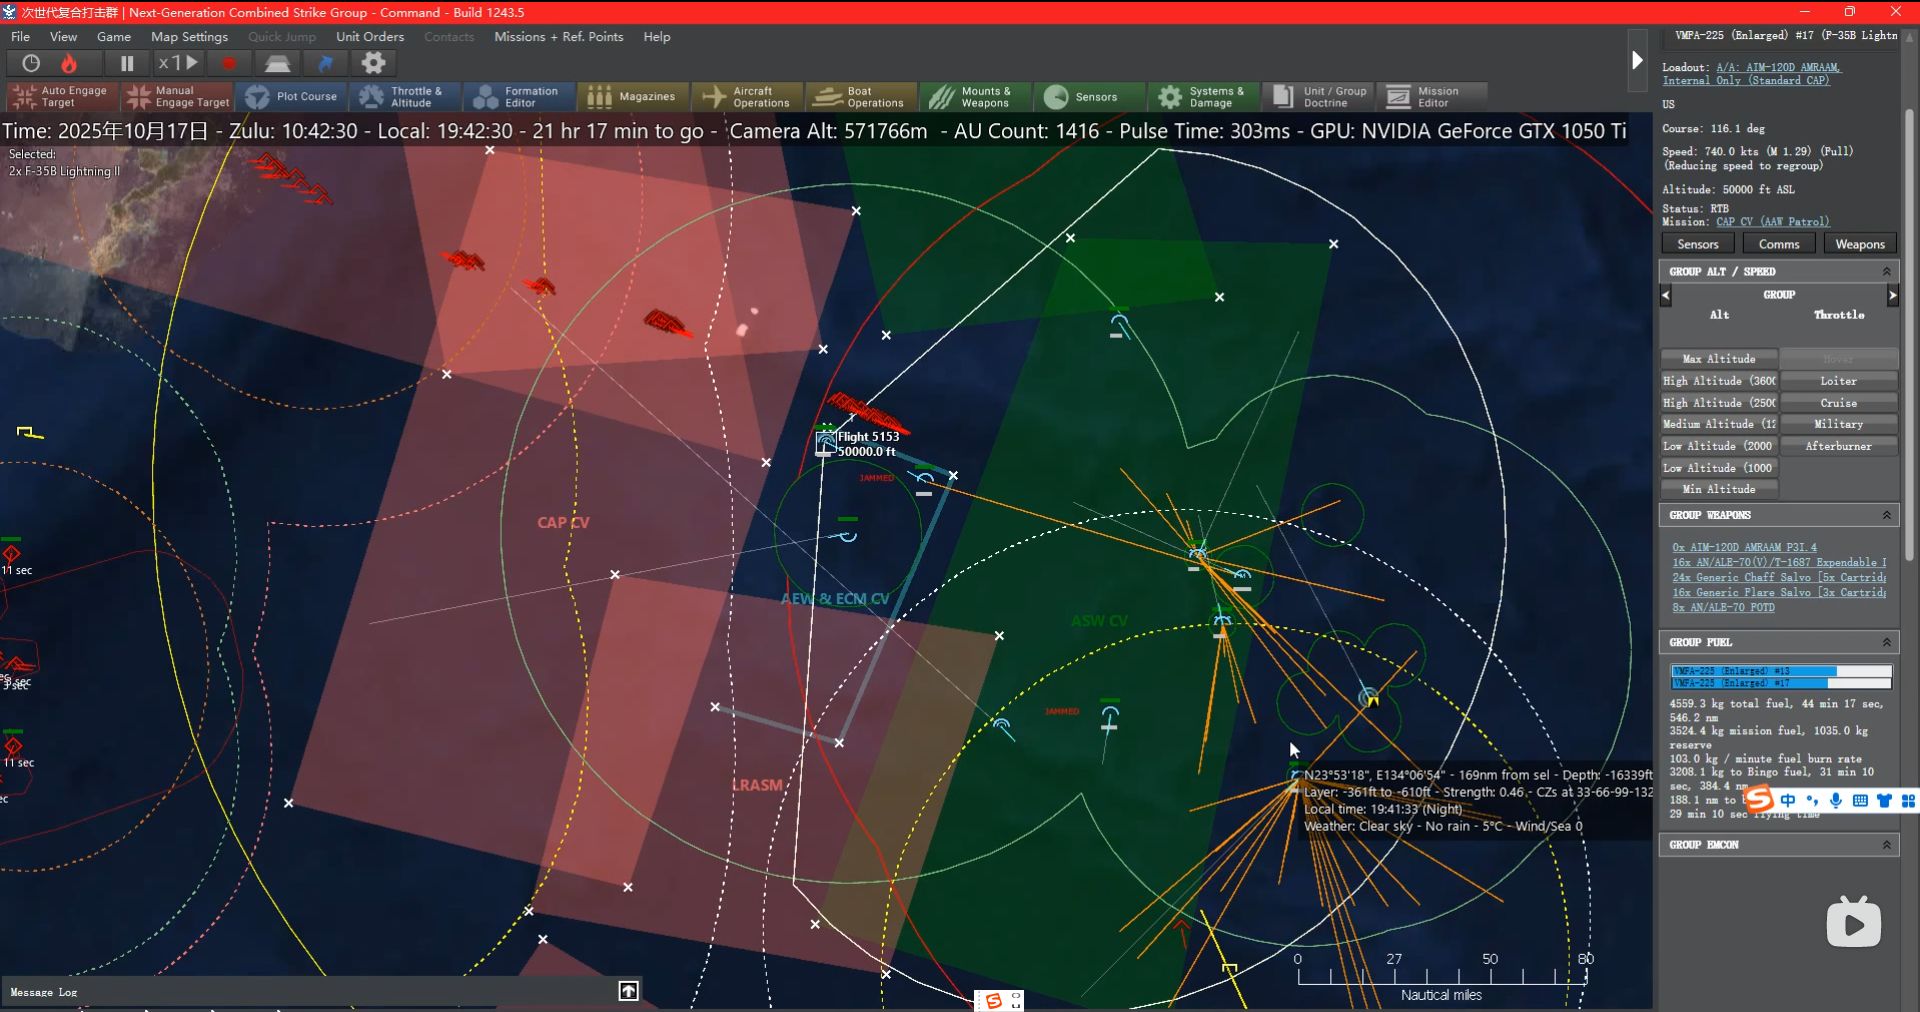Click the clock time-mode icon in toolbar
The height and width of the screenshot is (1012, 1920).
click(31, 63)
